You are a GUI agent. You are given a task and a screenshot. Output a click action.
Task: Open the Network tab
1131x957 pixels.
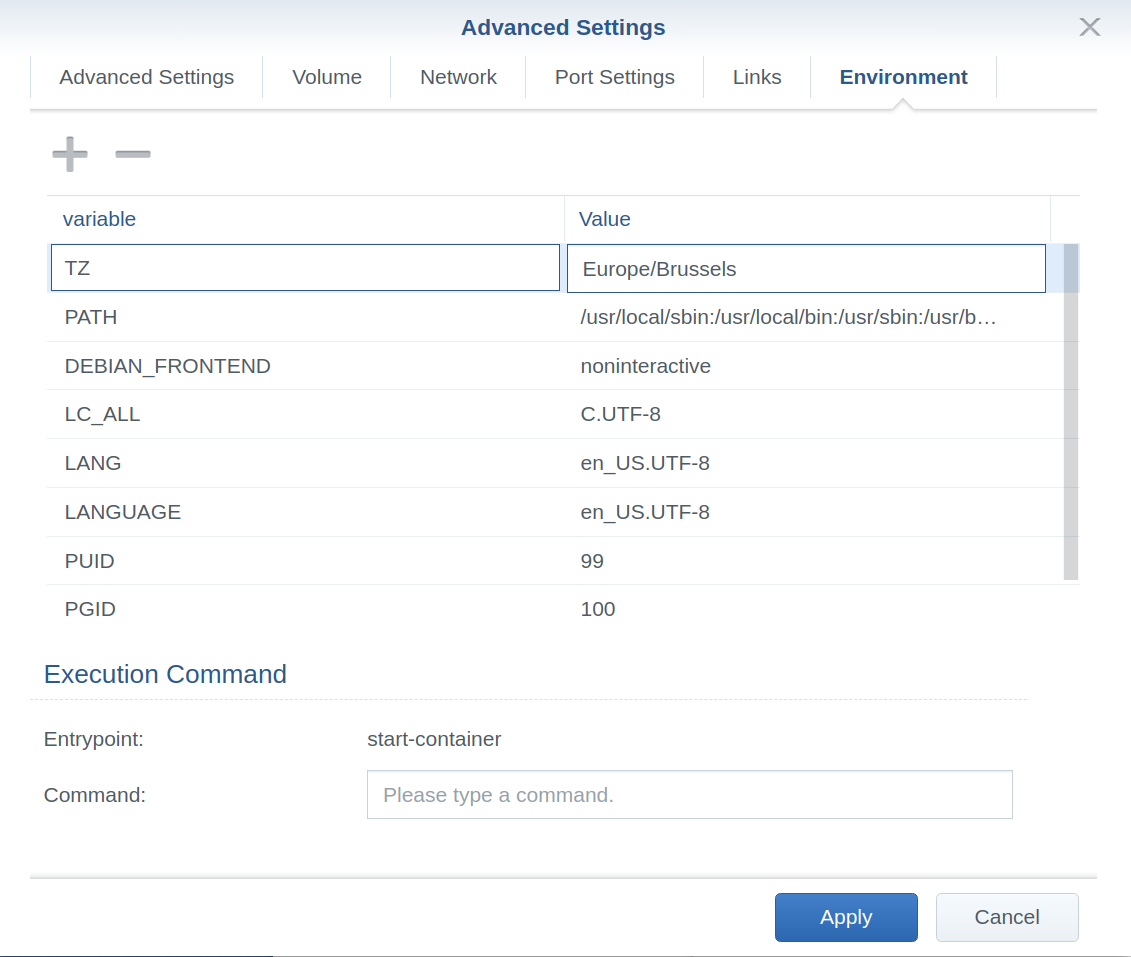pos(458,77)
